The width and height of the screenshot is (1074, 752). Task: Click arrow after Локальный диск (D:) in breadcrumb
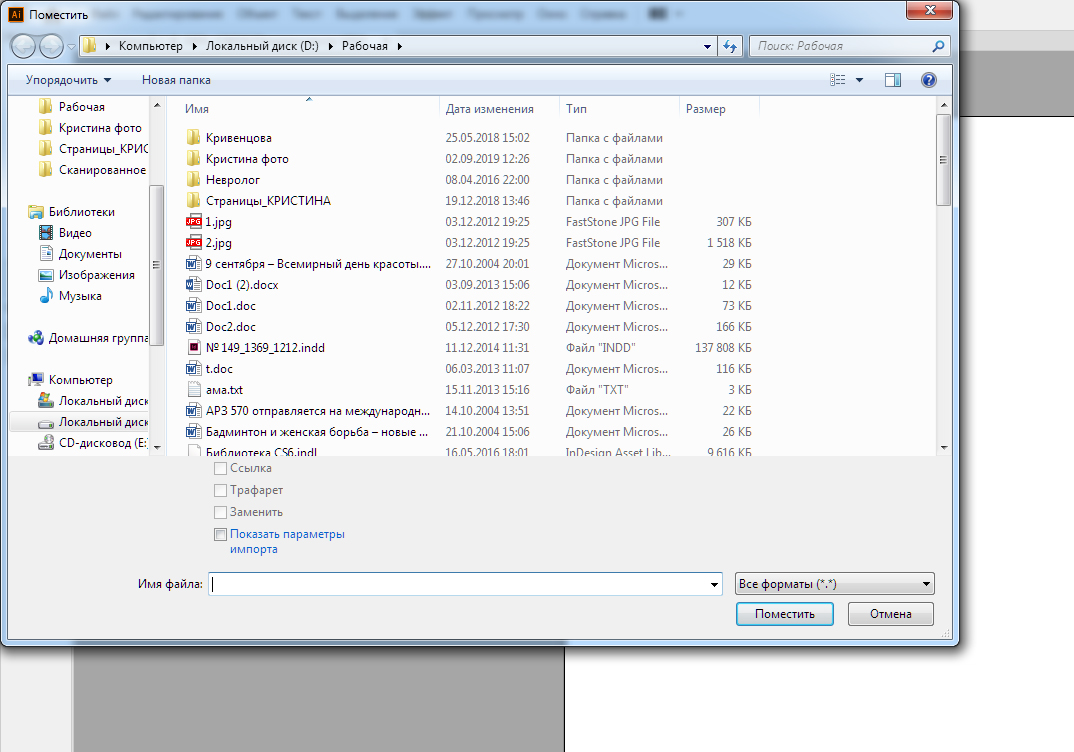(x=330, y=47)
